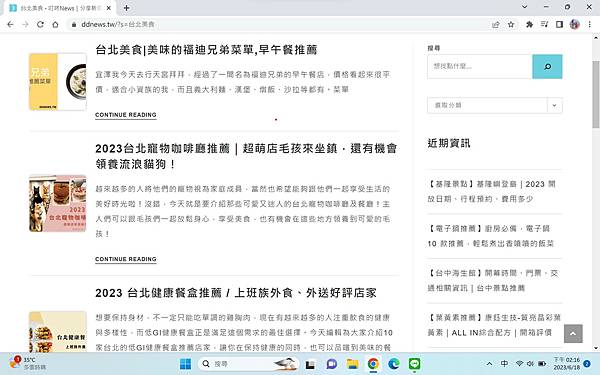This screenshot has width=600, height=375.
Task: Select the 台北美食 ddnews tab
Action: [x=60, y=8]
